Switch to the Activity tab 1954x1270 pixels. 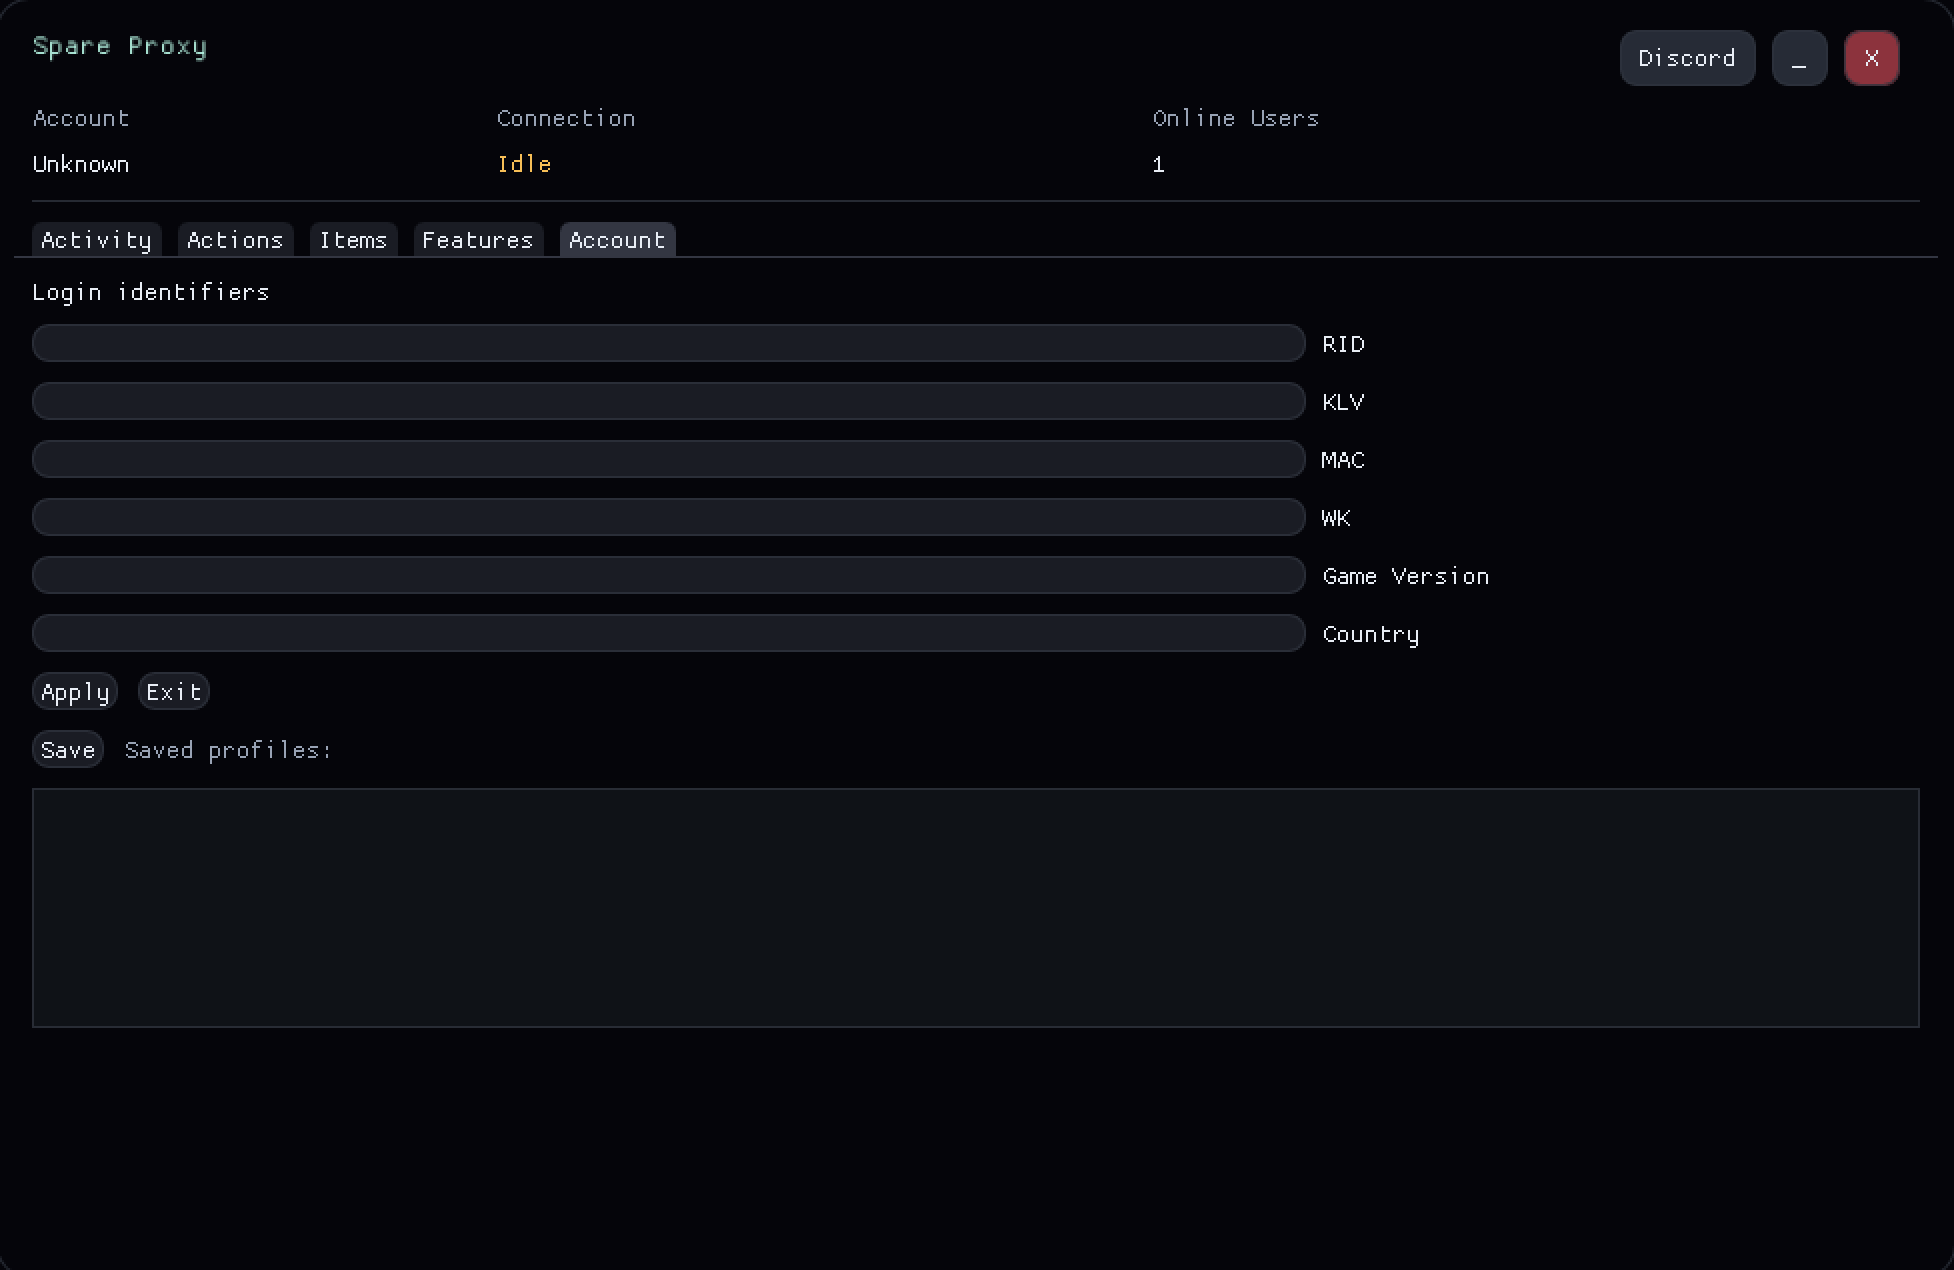pyautogui.click(x=96, y=240)
